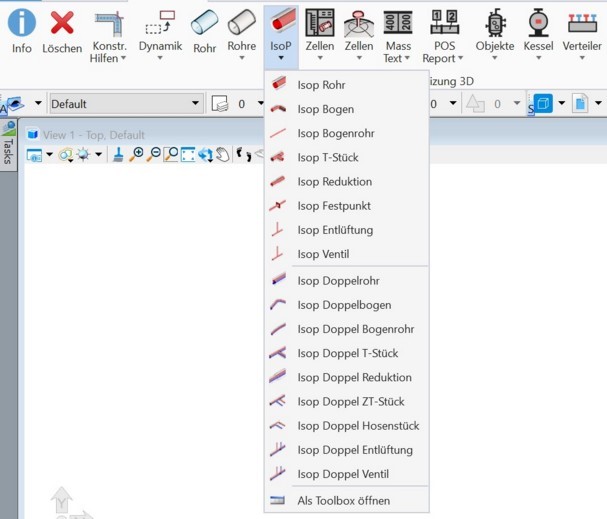Select the Löschen delete tool
Viewport: 607px width, 519px height.
(62, 32)
